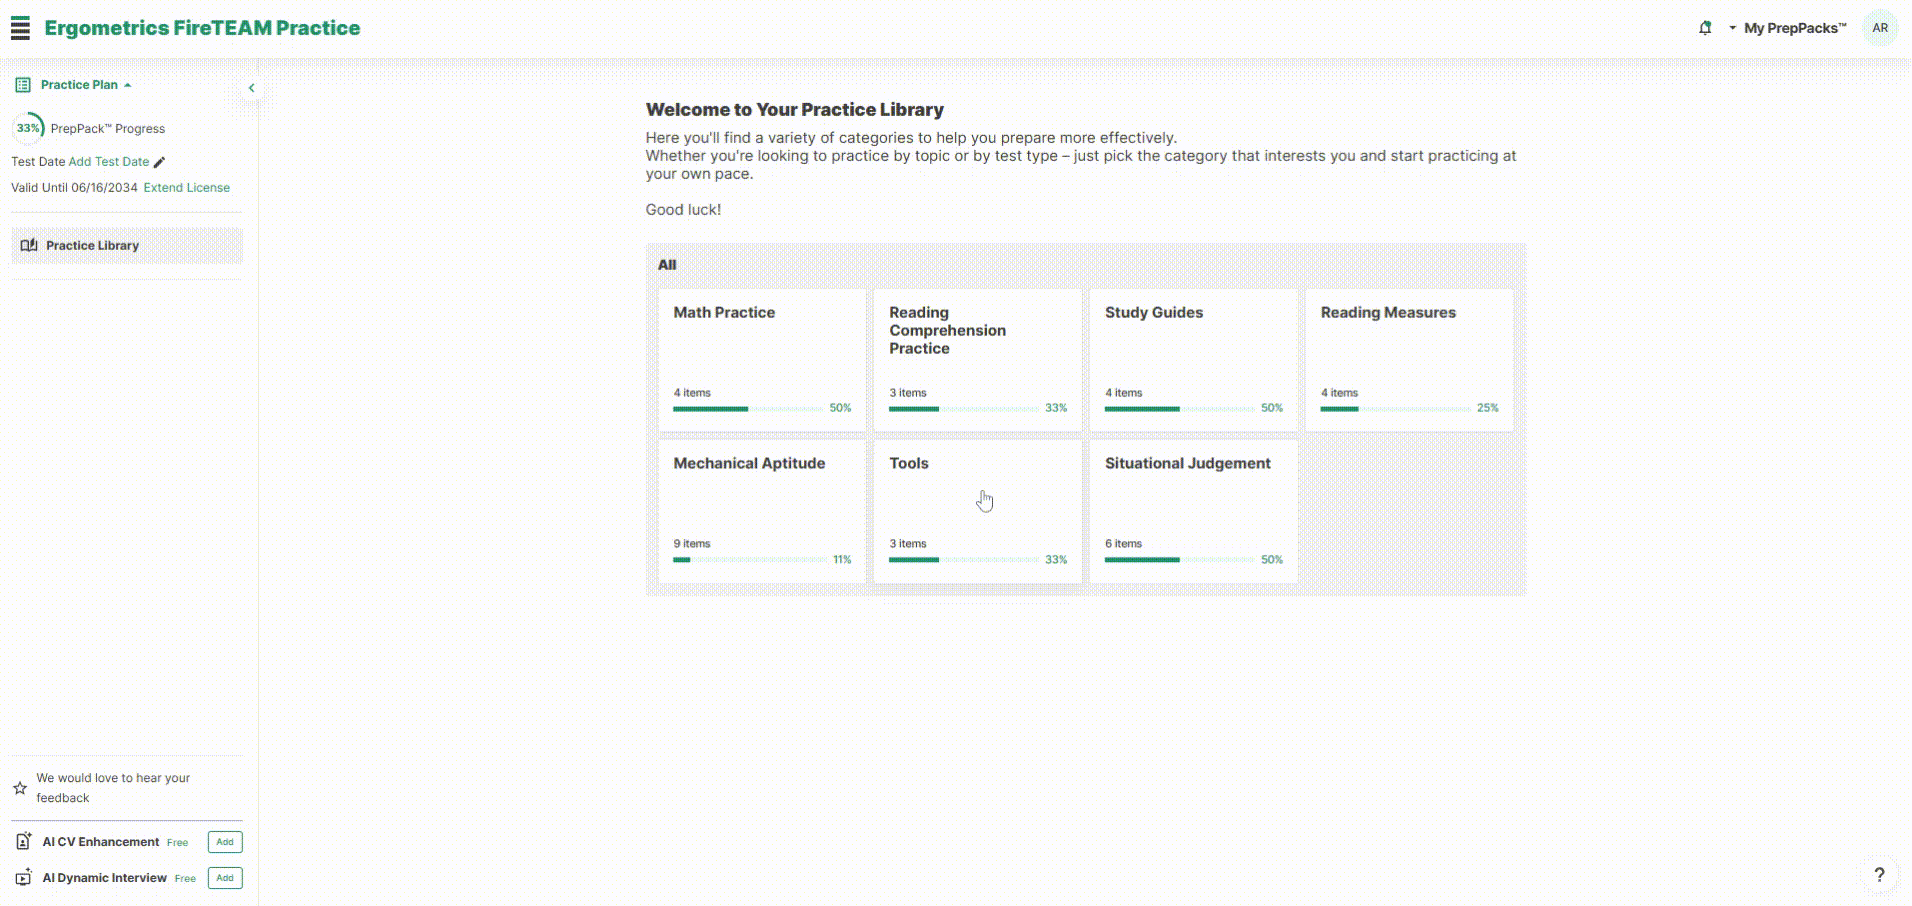Open the Math Practice category card
The width and height of the screenshot is (1912, 906).
tap(761, 360)
